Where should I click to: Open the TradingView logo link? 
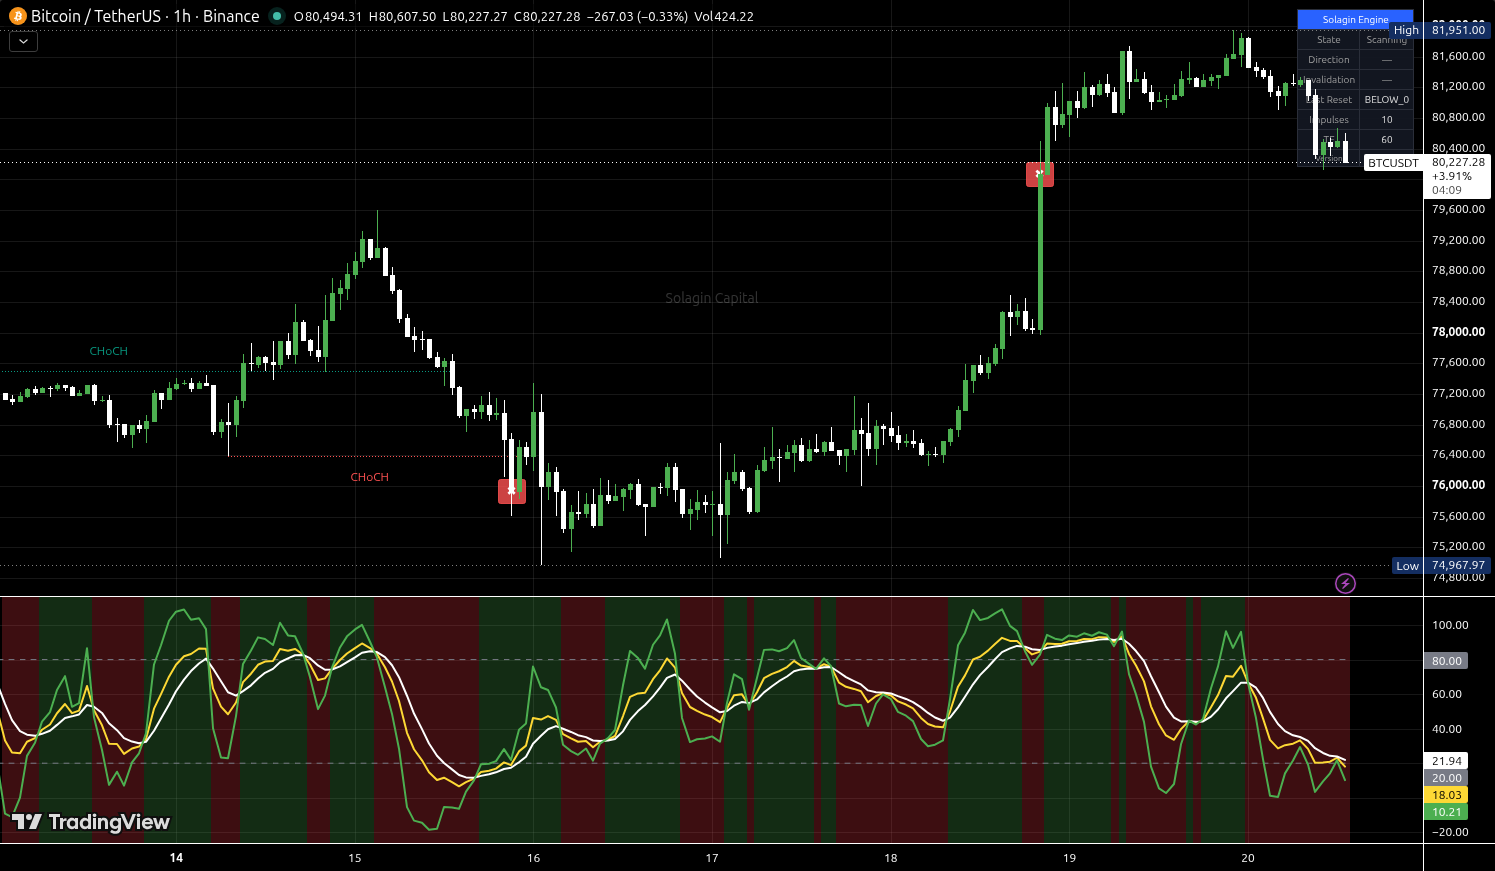tap(91, 822)
